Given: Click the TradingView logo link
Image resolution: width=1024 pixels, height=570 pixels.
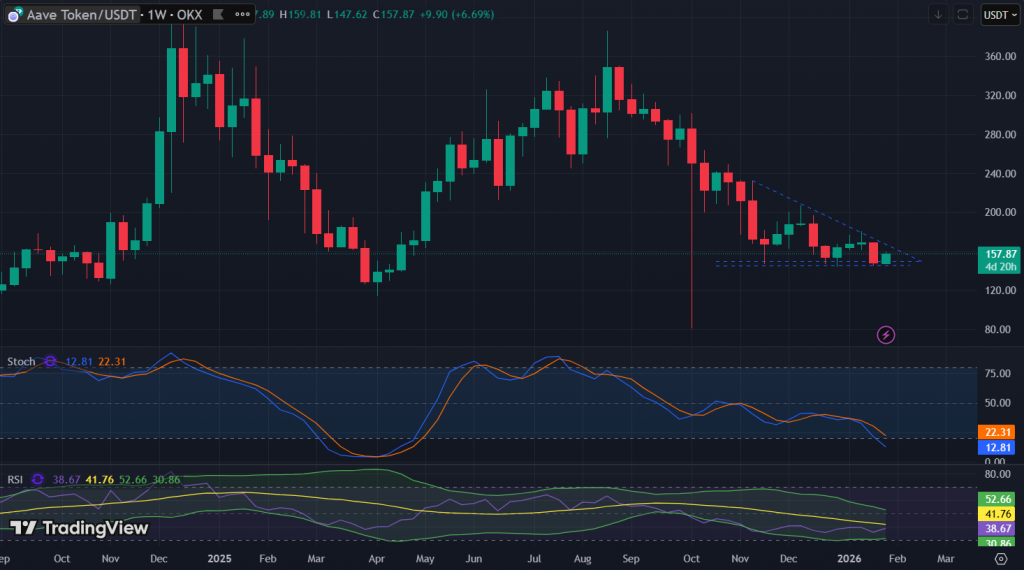Looking at the screenshot, I should [x=79, y=528].
